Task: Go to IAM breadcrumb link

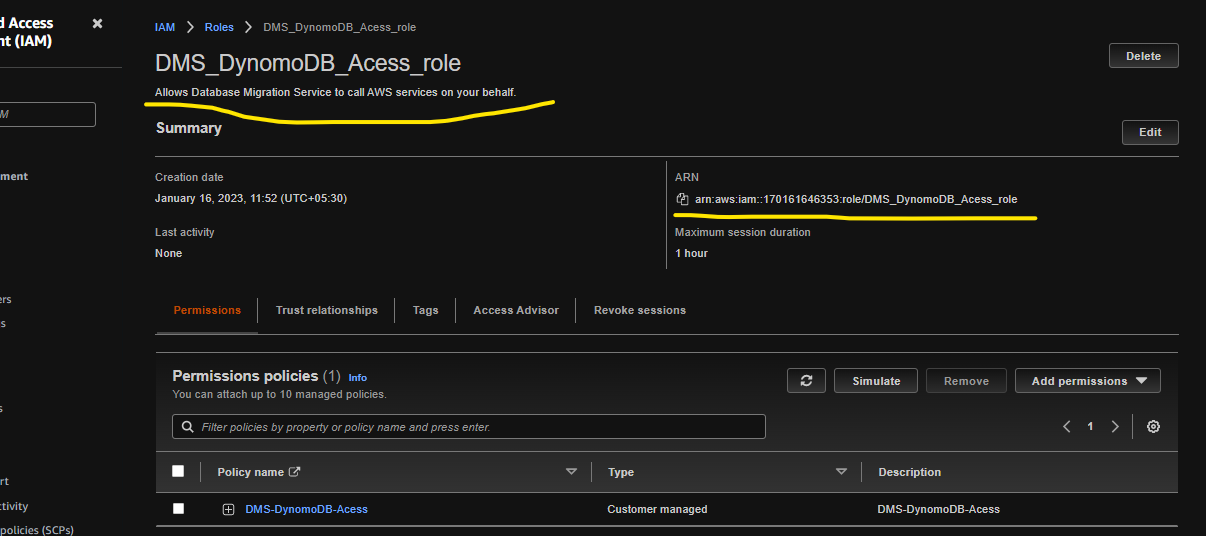Action: pos(165,27)
